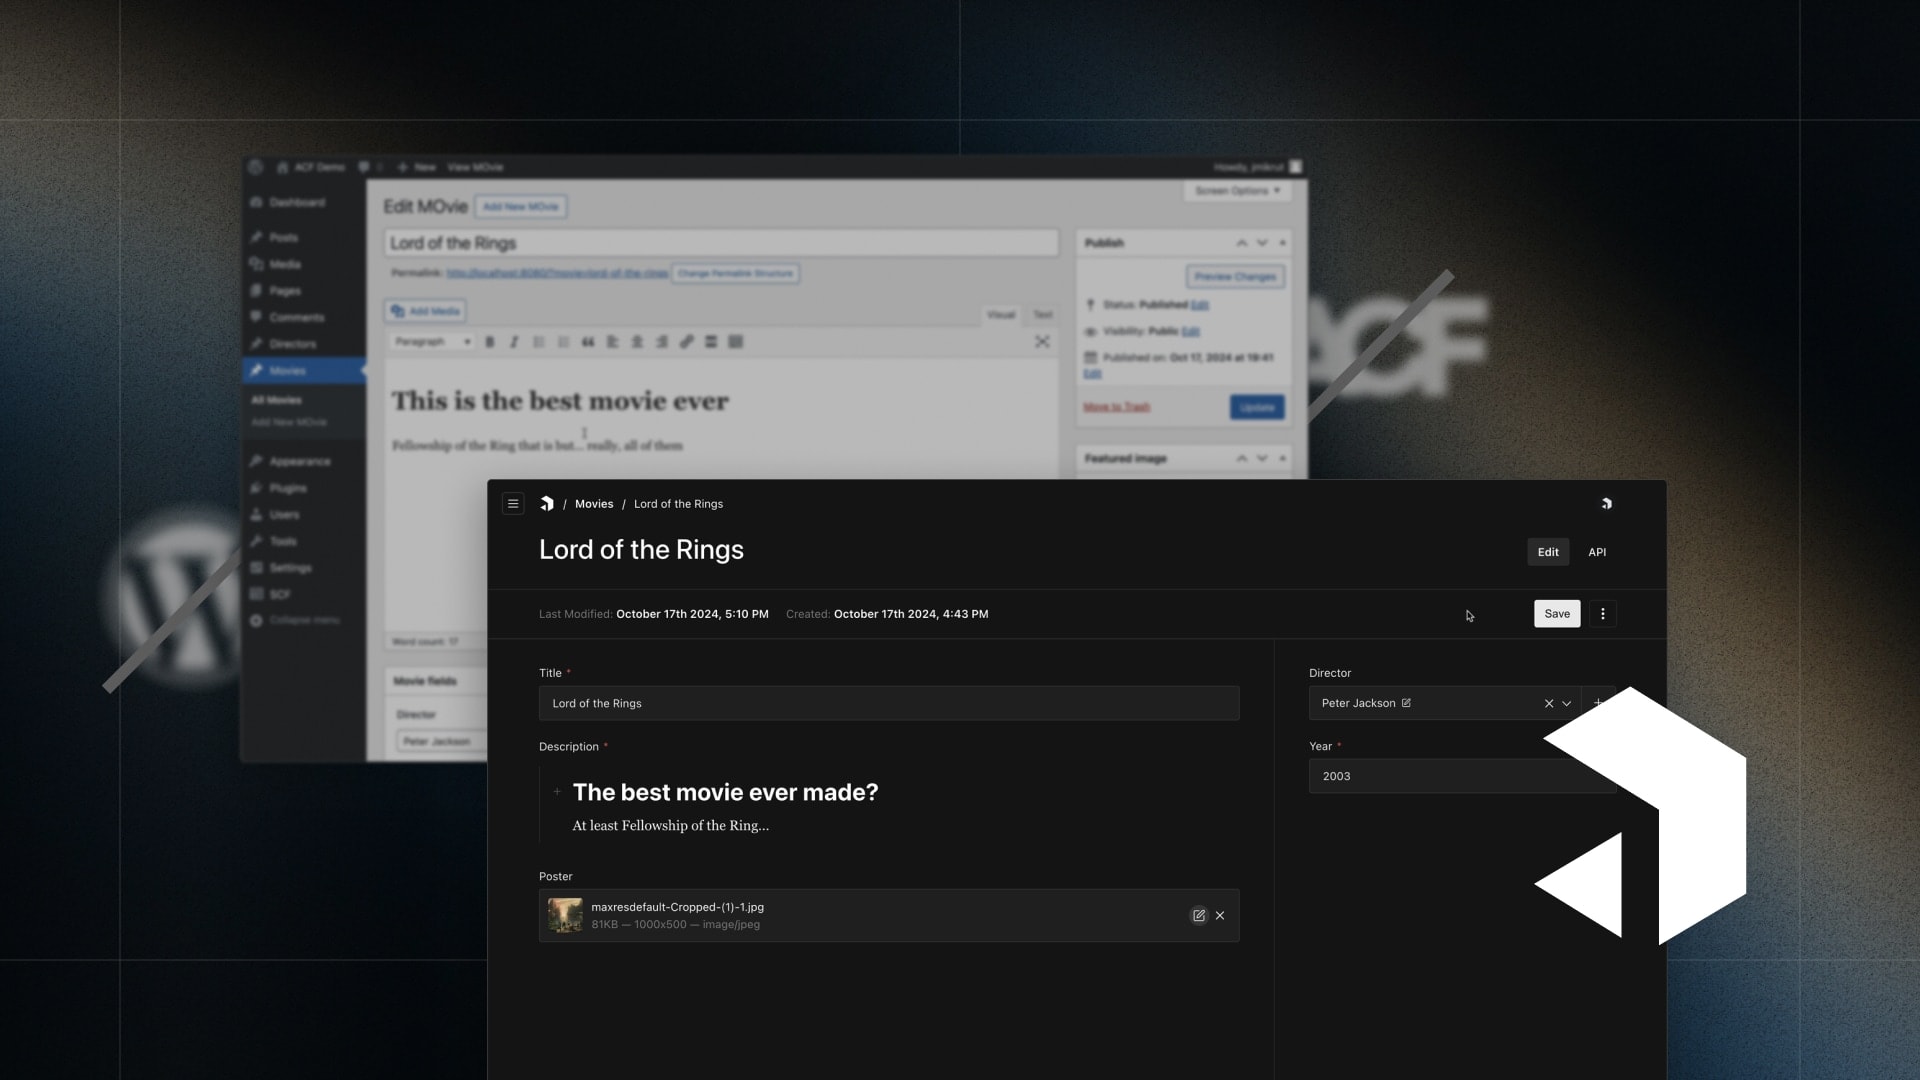Collapse the WordPress sidebar menu

(x=295, y=620)
